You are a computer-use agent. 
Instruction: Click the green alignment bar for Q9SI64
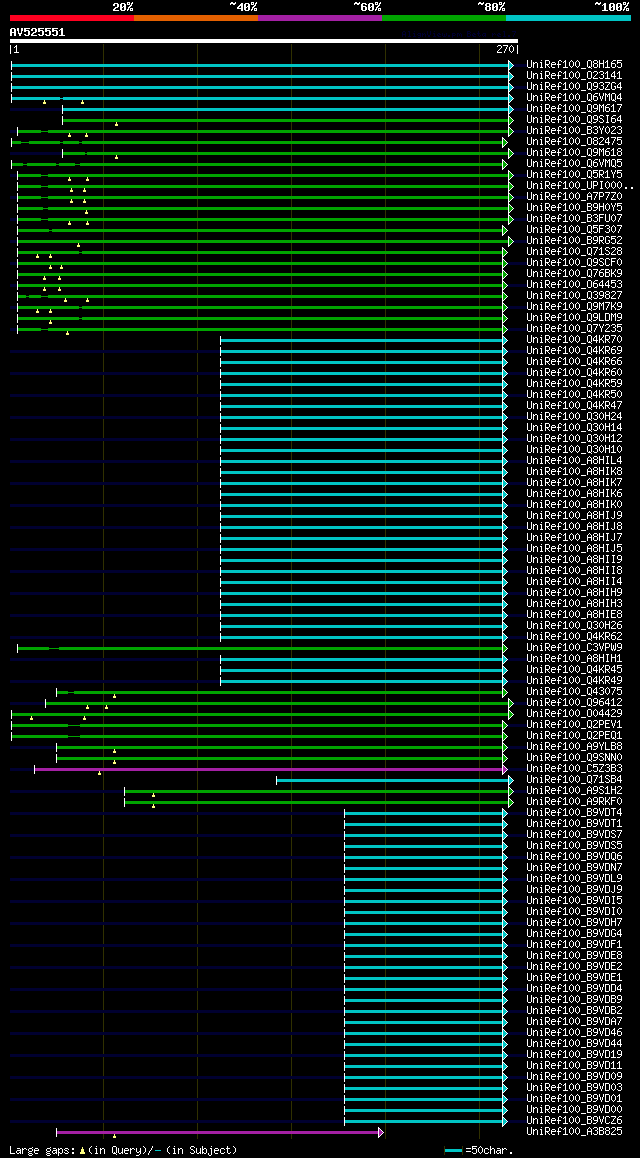click(x=288, y=120)
